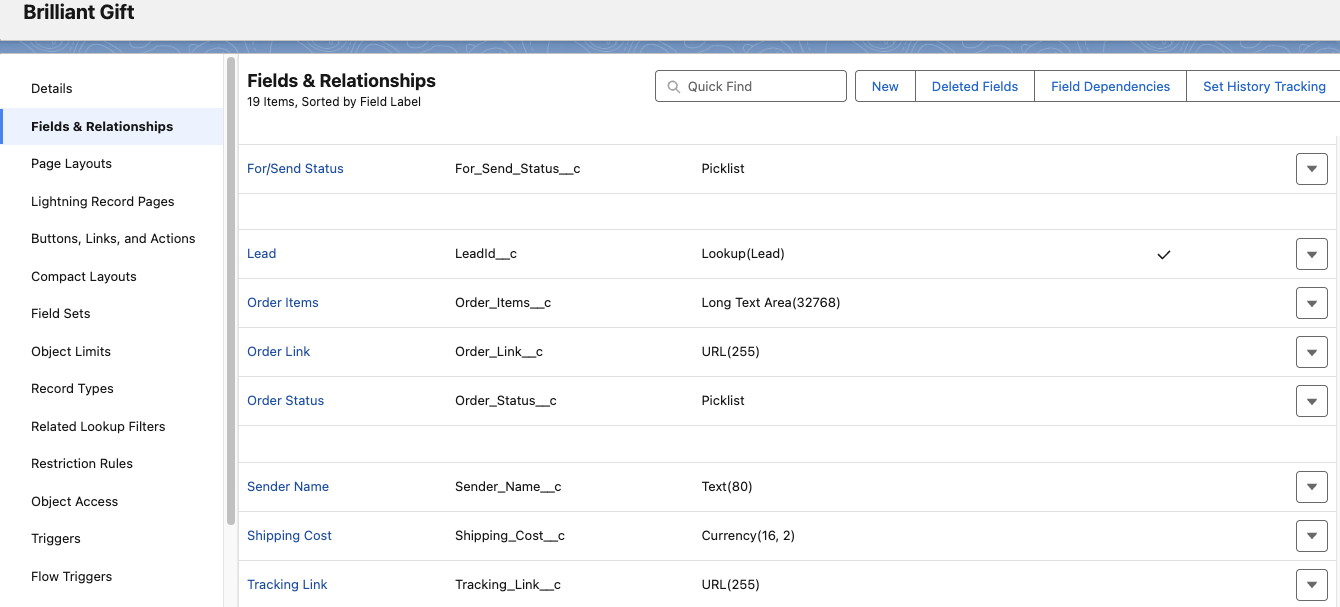Type in the Quick Find search box

point(760,87)
